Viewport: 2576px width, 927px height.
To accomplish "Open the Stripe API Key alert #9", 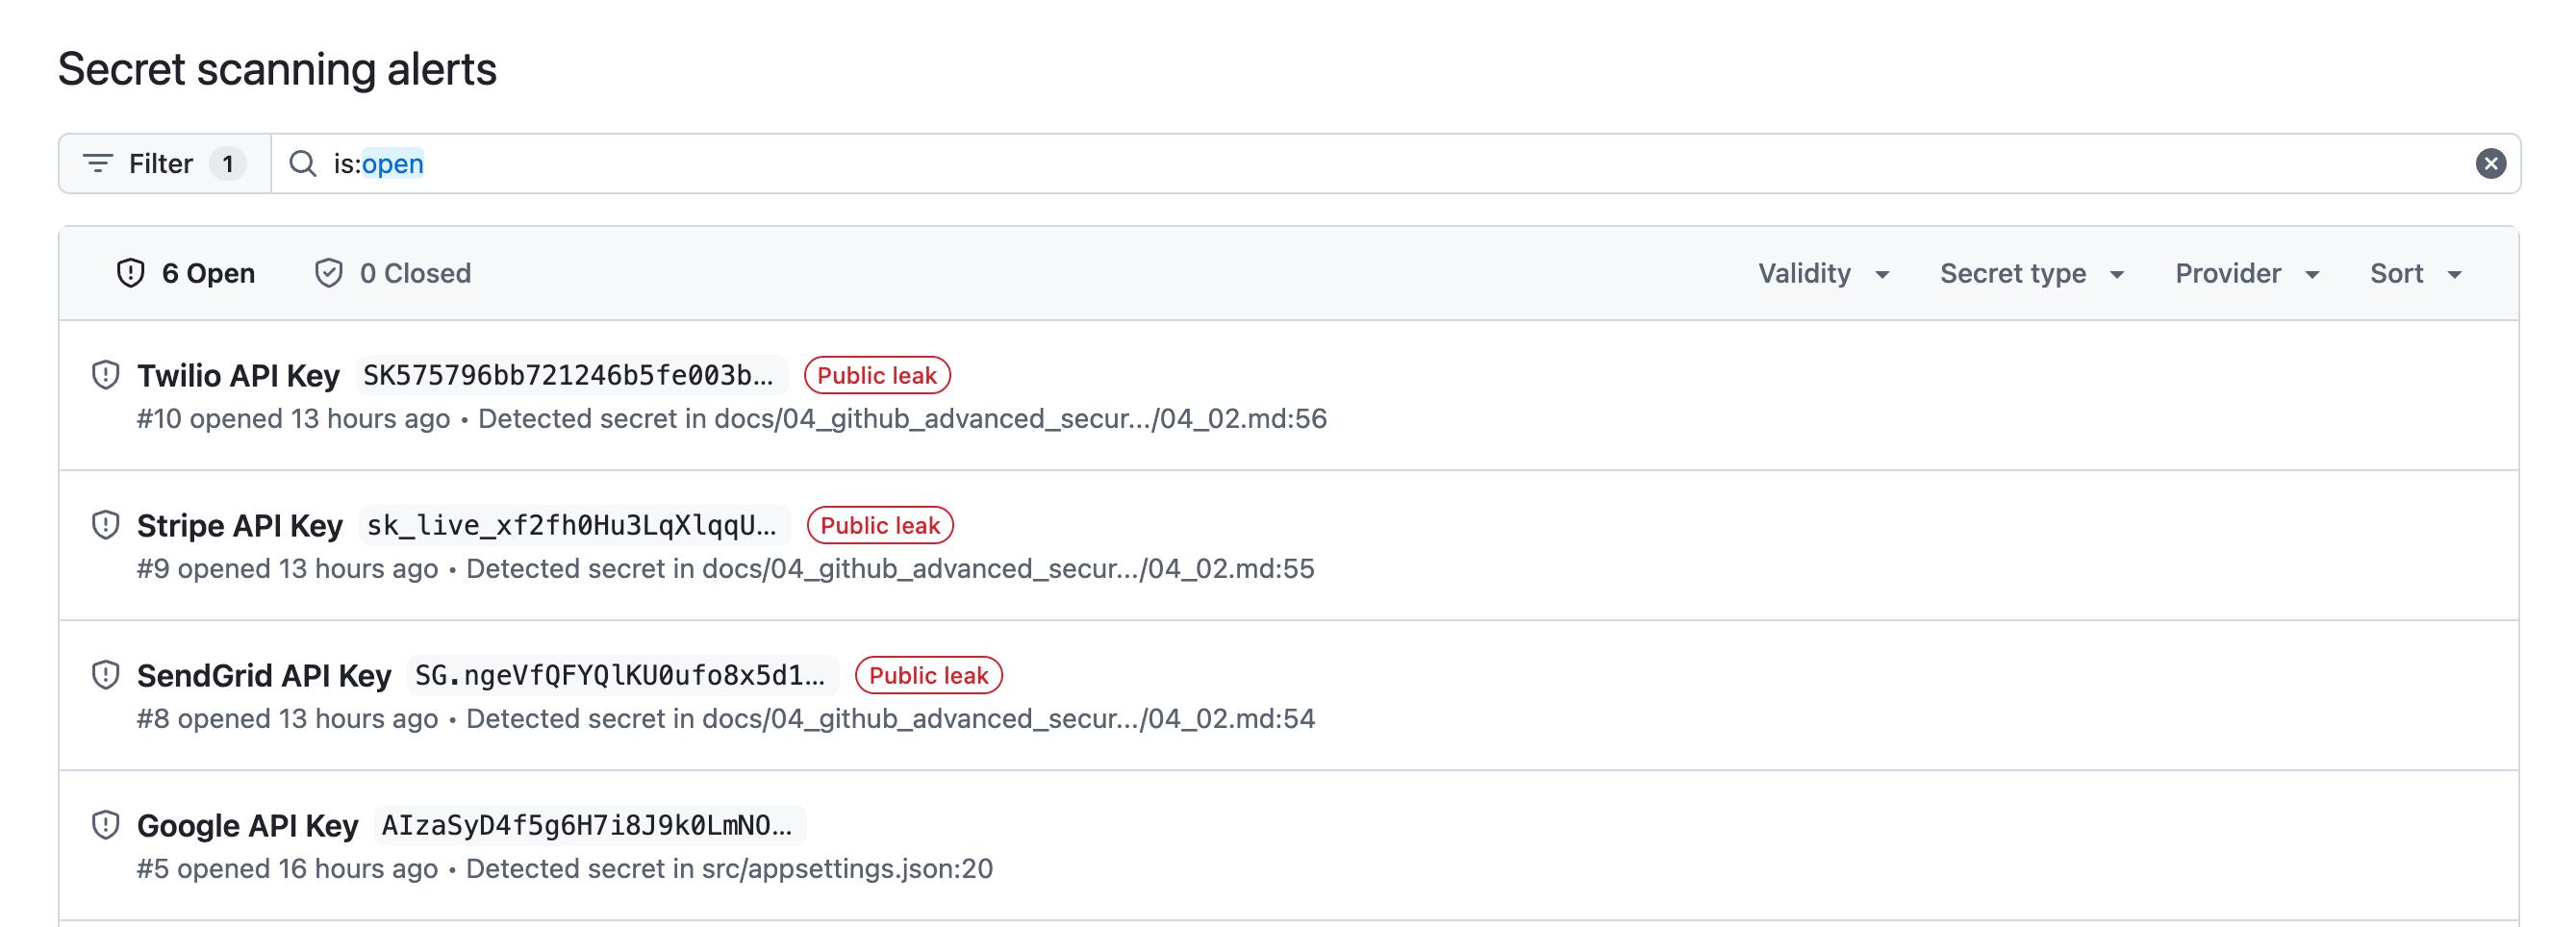I will 241,524.
